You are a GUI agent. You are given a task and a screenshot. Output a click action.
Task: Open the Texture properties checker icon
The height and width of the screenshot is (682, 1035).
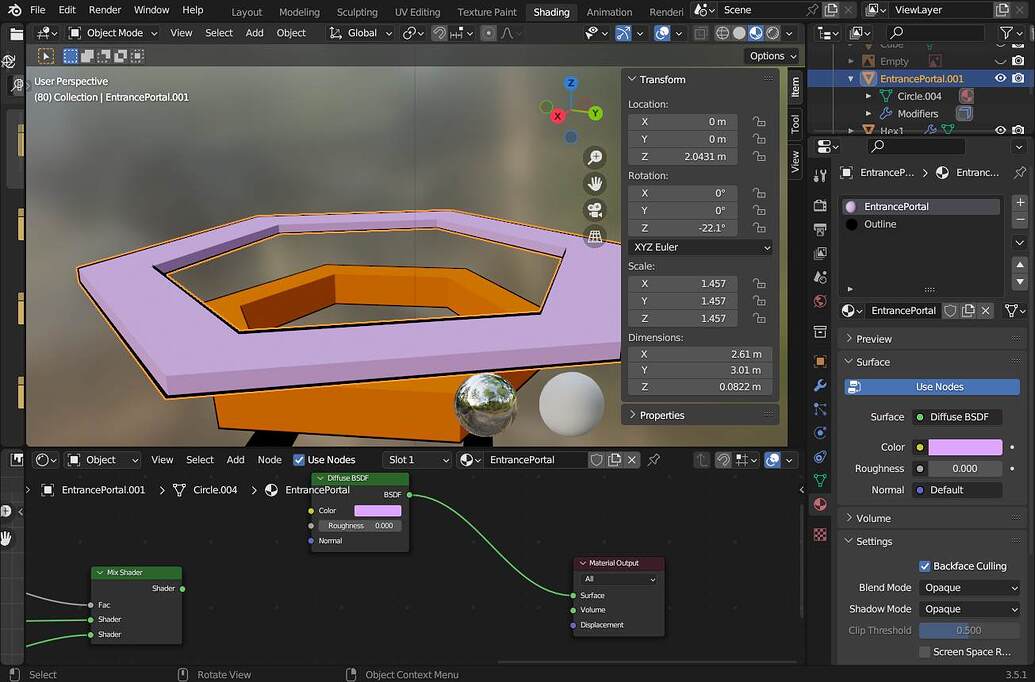(820, 534)
